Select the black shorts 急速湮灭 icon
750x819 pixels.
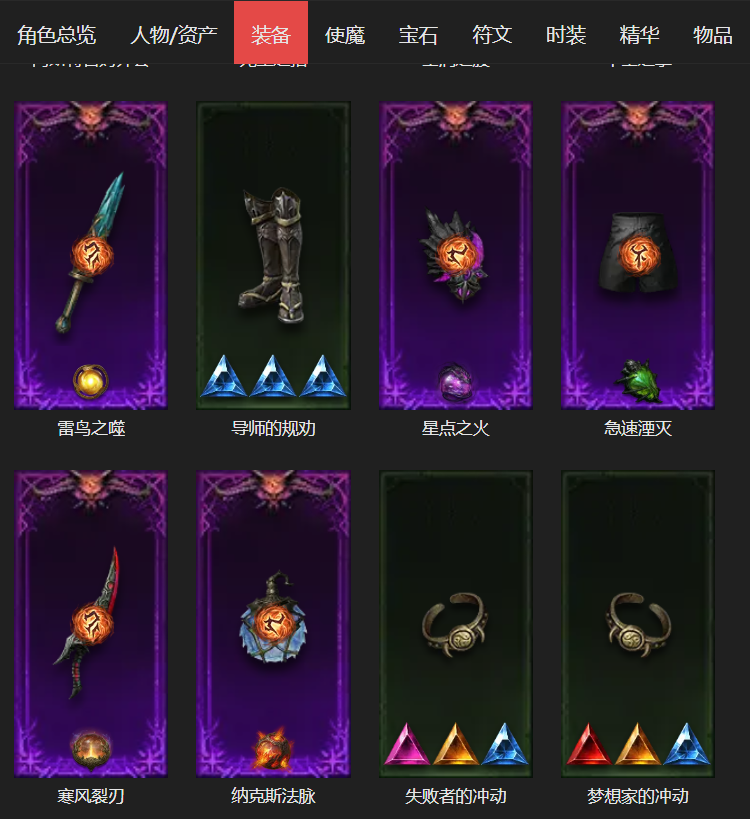[x=638, y=253]
